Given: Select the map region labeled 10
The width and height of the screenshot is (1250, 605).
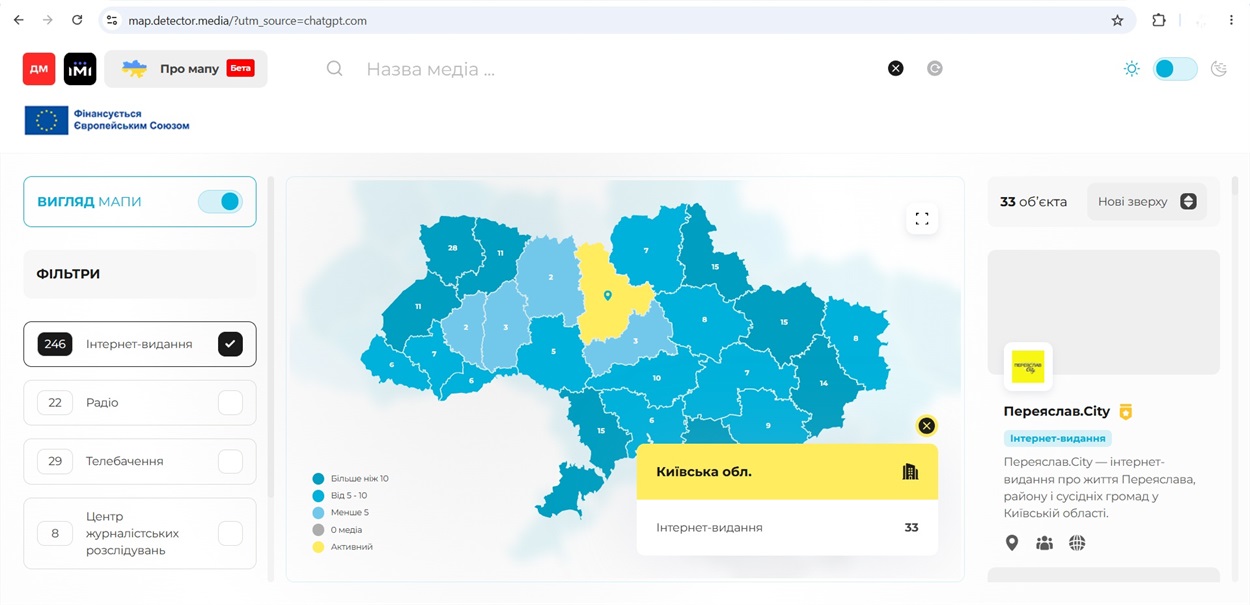Looking at the screenshot, I should [x=657, y=378].
